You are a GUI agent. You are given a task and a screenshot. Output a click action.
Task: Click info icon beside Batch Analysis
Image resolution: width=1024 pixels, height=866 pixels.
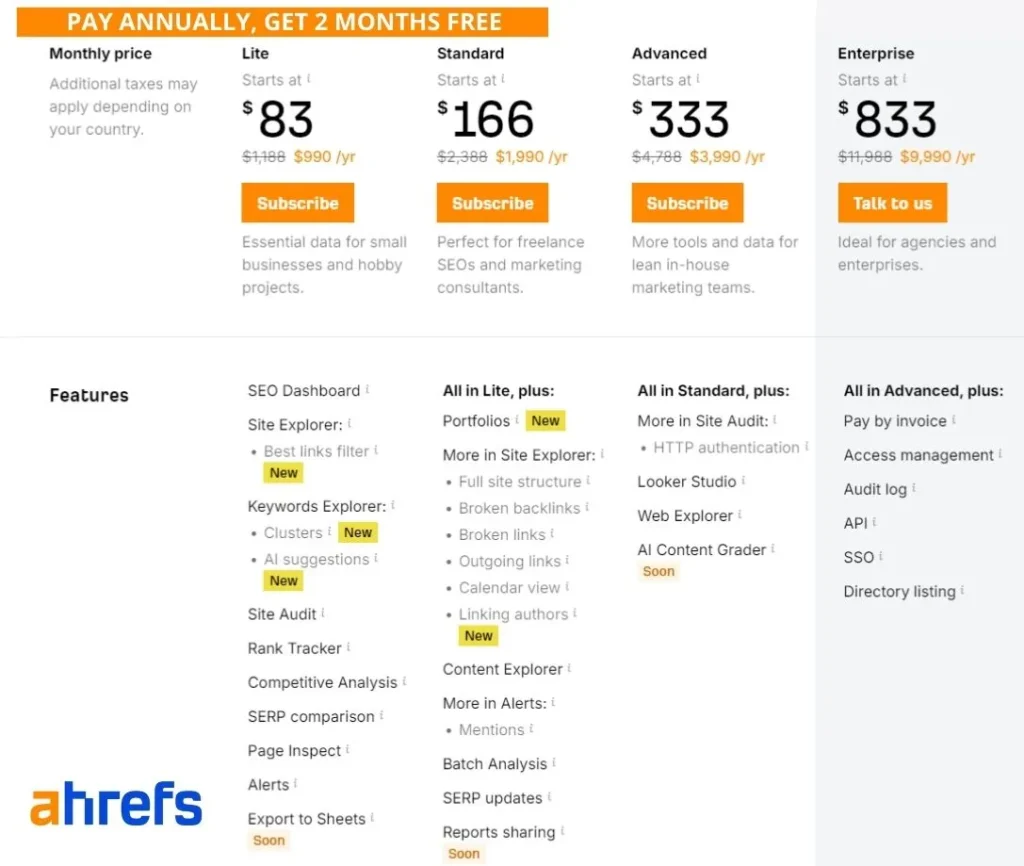click(x=555, y=762)
